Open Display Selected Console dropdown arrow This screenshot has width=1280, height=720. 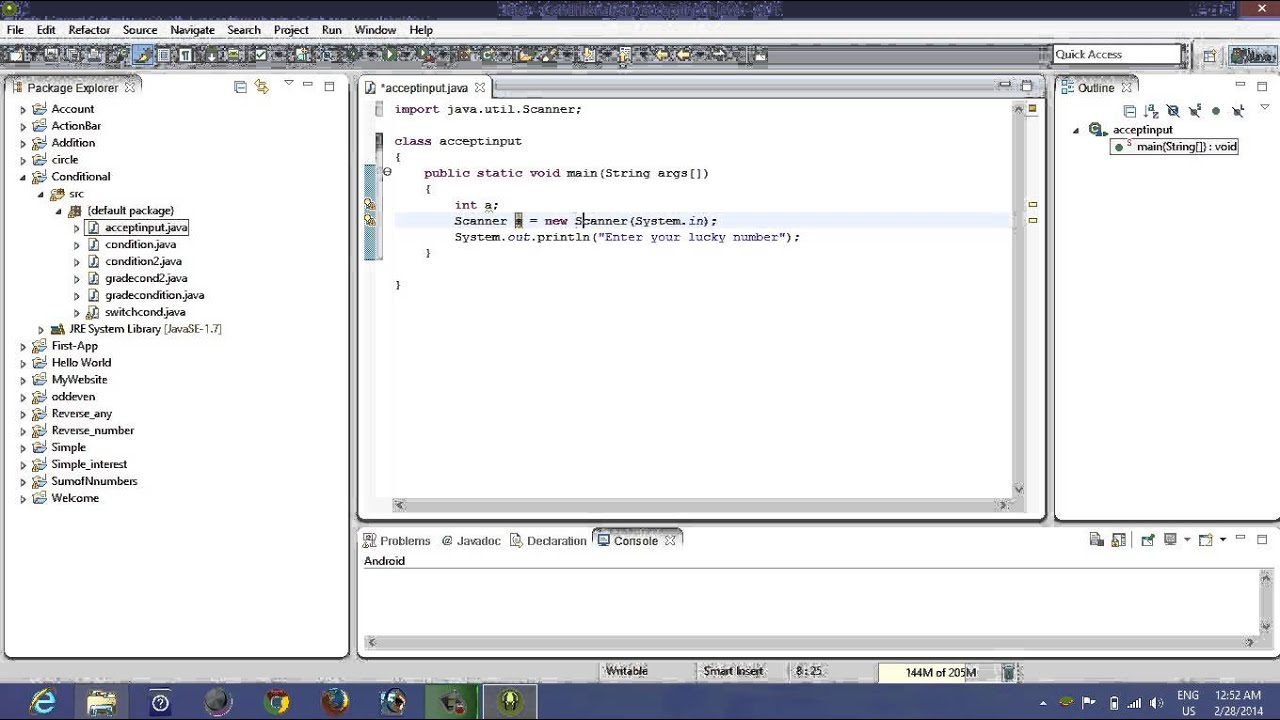click(1187, 540)
